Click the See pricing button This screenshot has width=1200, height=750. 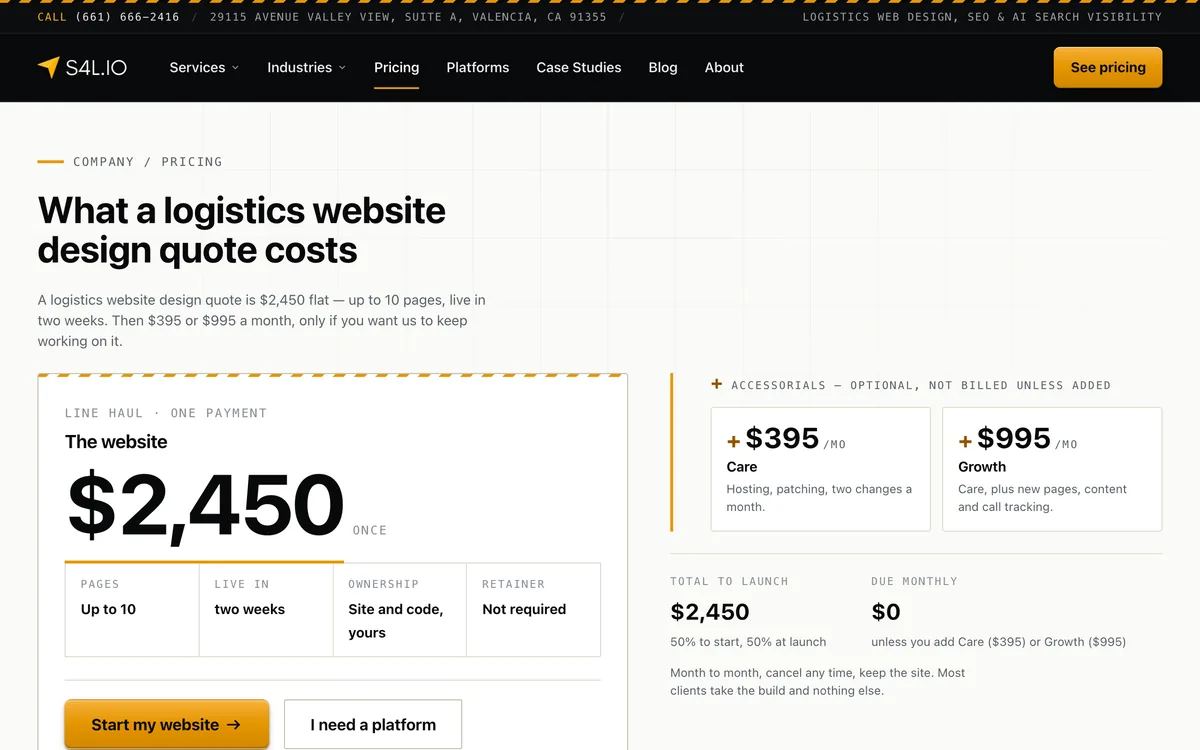point(1108,67)
